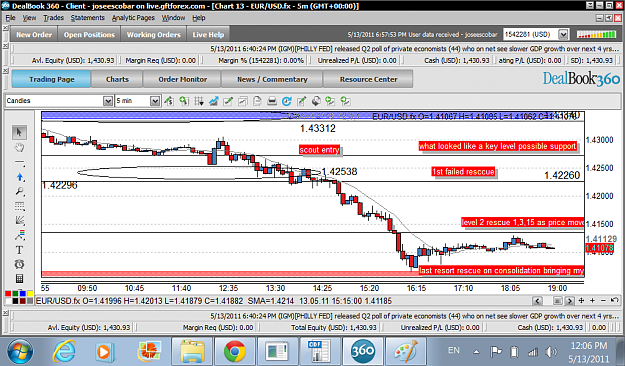Click the trade from chart dollar icon
625x366 pixels.
click(169, 101)
